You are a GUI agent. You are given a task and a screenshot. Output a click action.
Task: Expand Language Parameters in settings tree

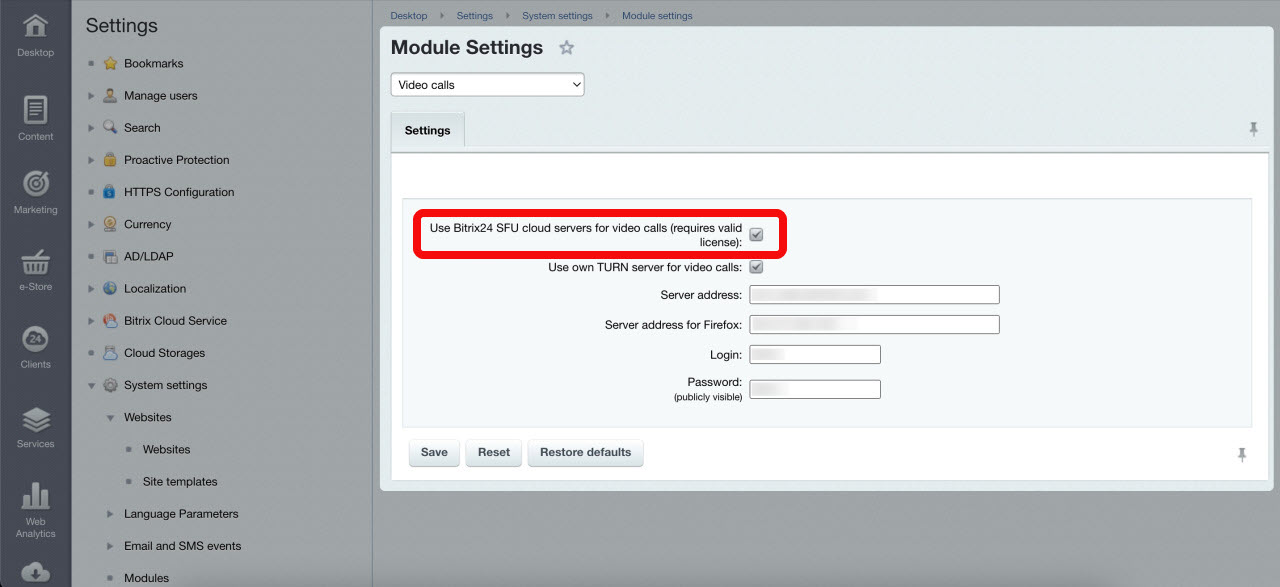point(110,514)
